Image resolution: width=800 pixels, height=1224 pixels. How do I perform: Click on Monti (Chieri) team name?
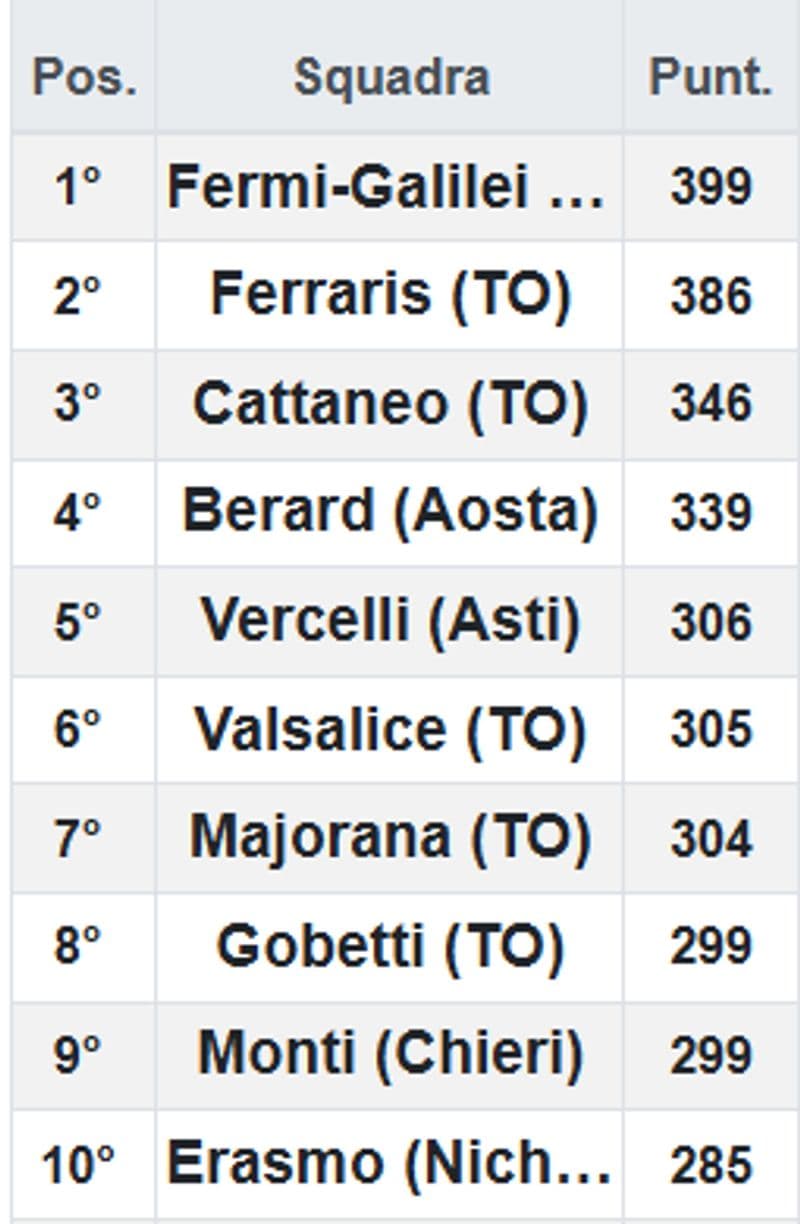[x=390, y=1054]
